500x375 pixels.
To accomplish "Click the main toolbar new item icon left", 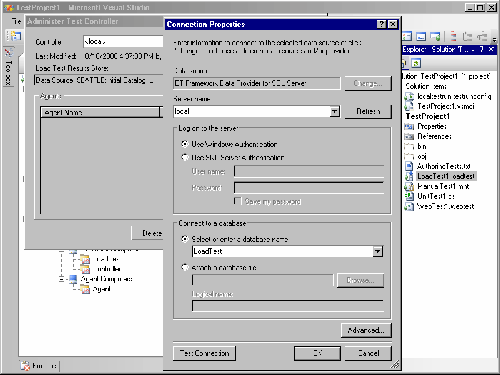I will (15, 36).
